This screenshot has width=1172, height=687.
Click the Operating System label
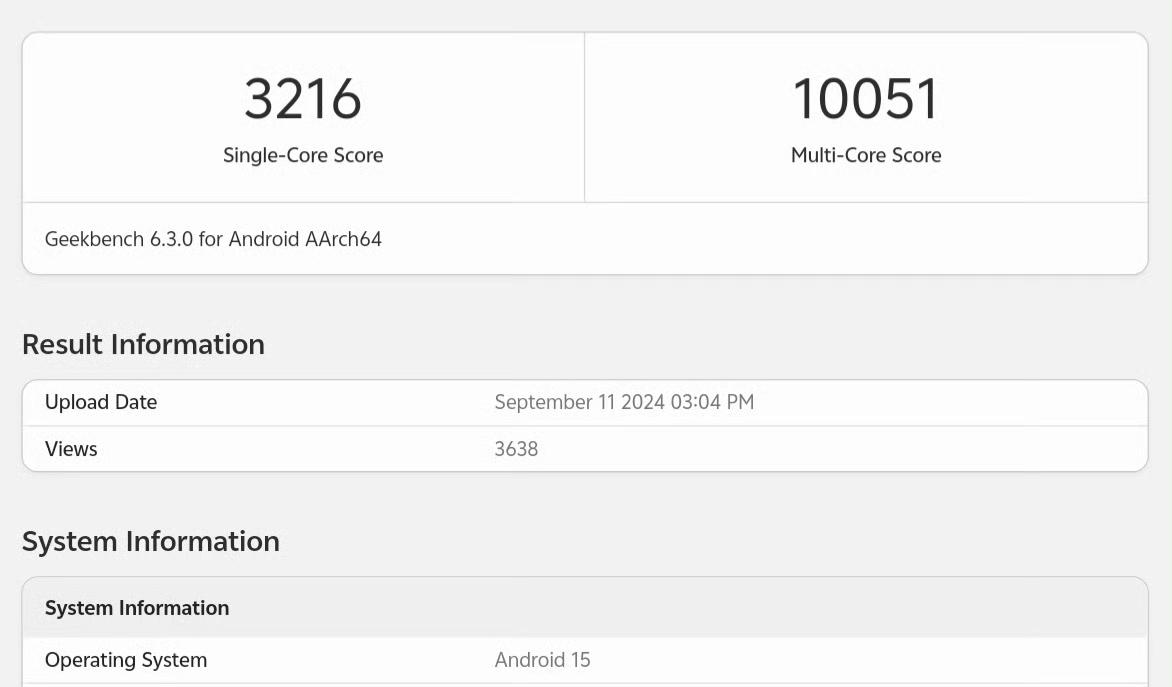(x=126, y=660)
